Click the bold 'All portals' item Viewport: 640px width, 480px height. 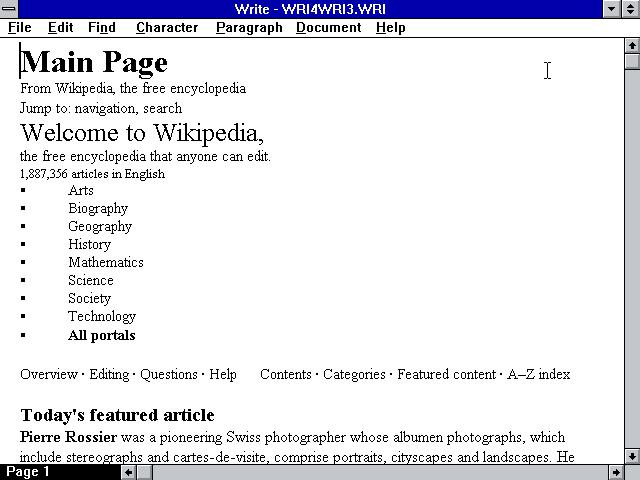102,335
